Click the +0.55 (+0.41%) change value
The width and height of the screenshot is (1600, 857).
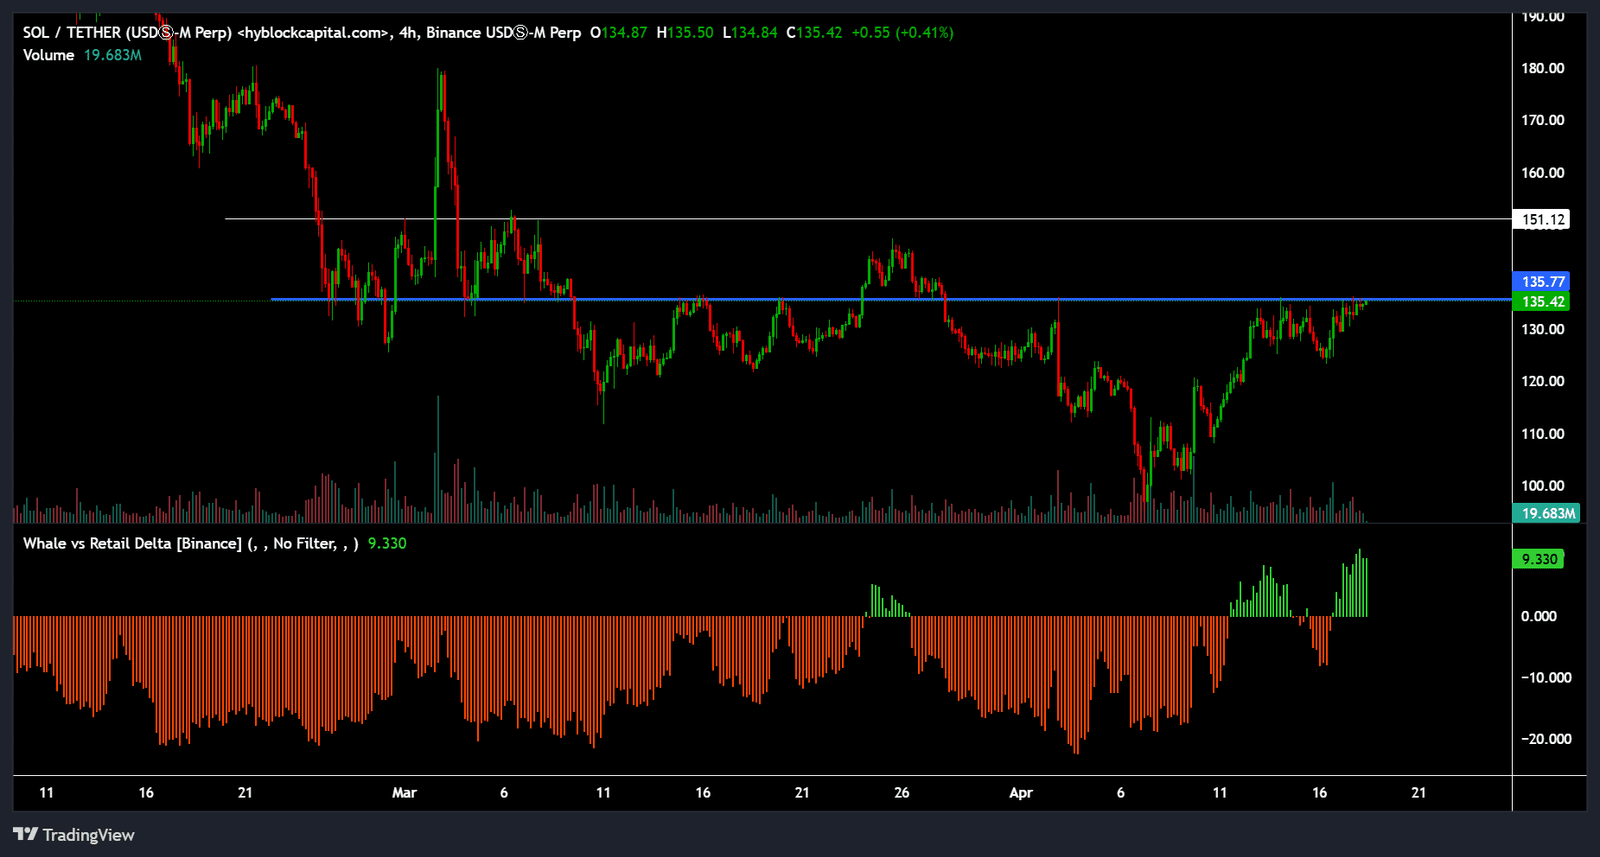(902, 33)
